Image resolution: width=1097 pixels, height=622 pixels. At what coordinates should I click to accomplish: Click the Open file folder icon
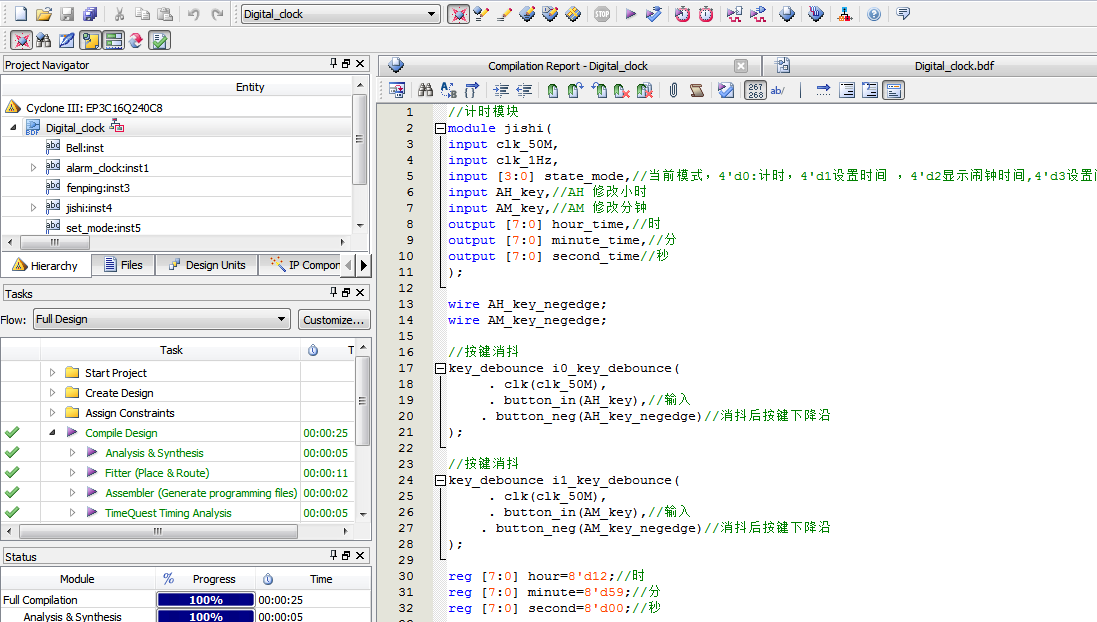coord(43,14)
